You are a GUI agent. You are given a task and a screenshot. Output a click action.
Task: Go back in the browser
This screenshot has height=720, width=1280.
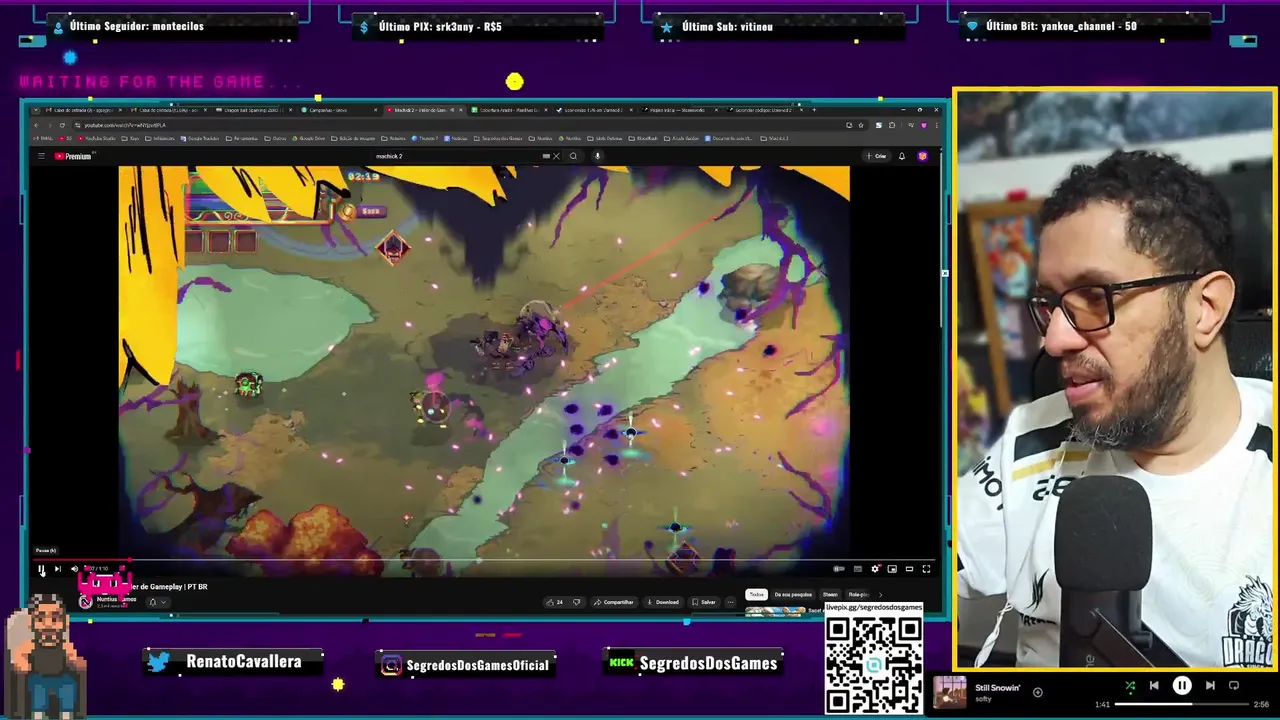(x=36, y=125)
